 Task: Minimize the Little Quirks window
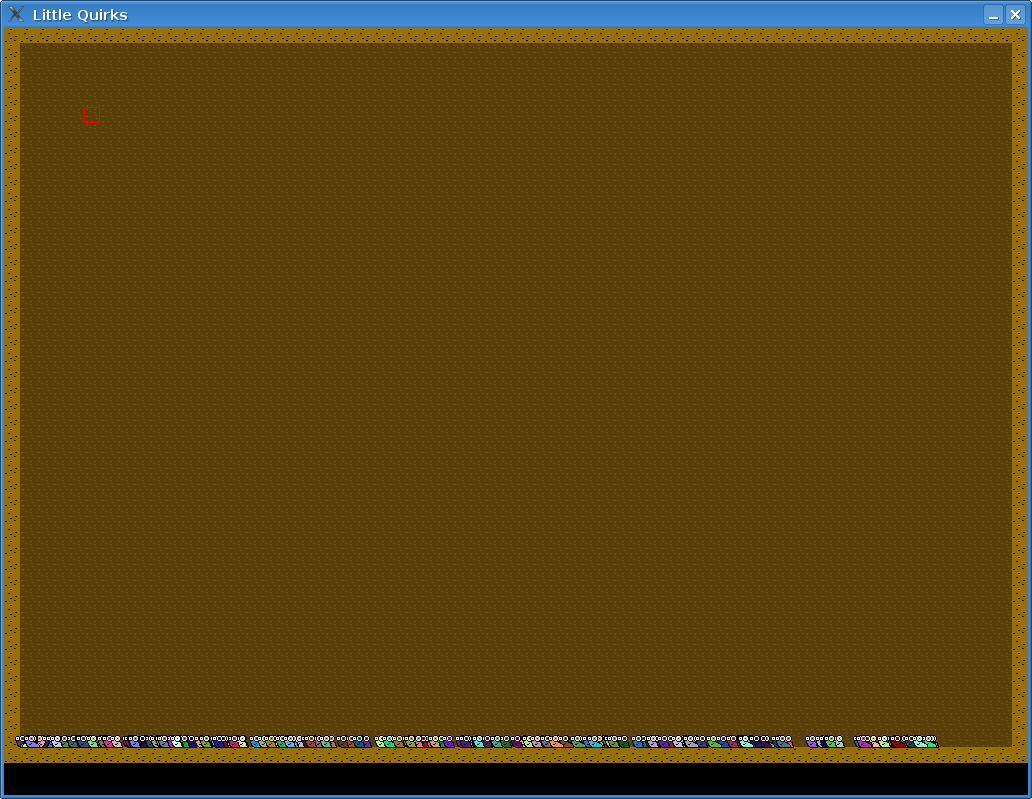point(993,14)
